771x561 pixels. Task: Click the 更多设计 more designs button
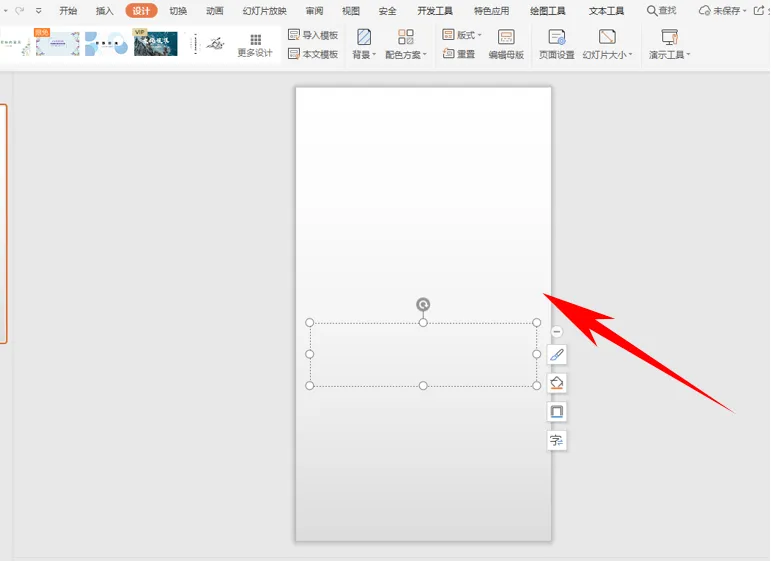click(x=255, y=46)
